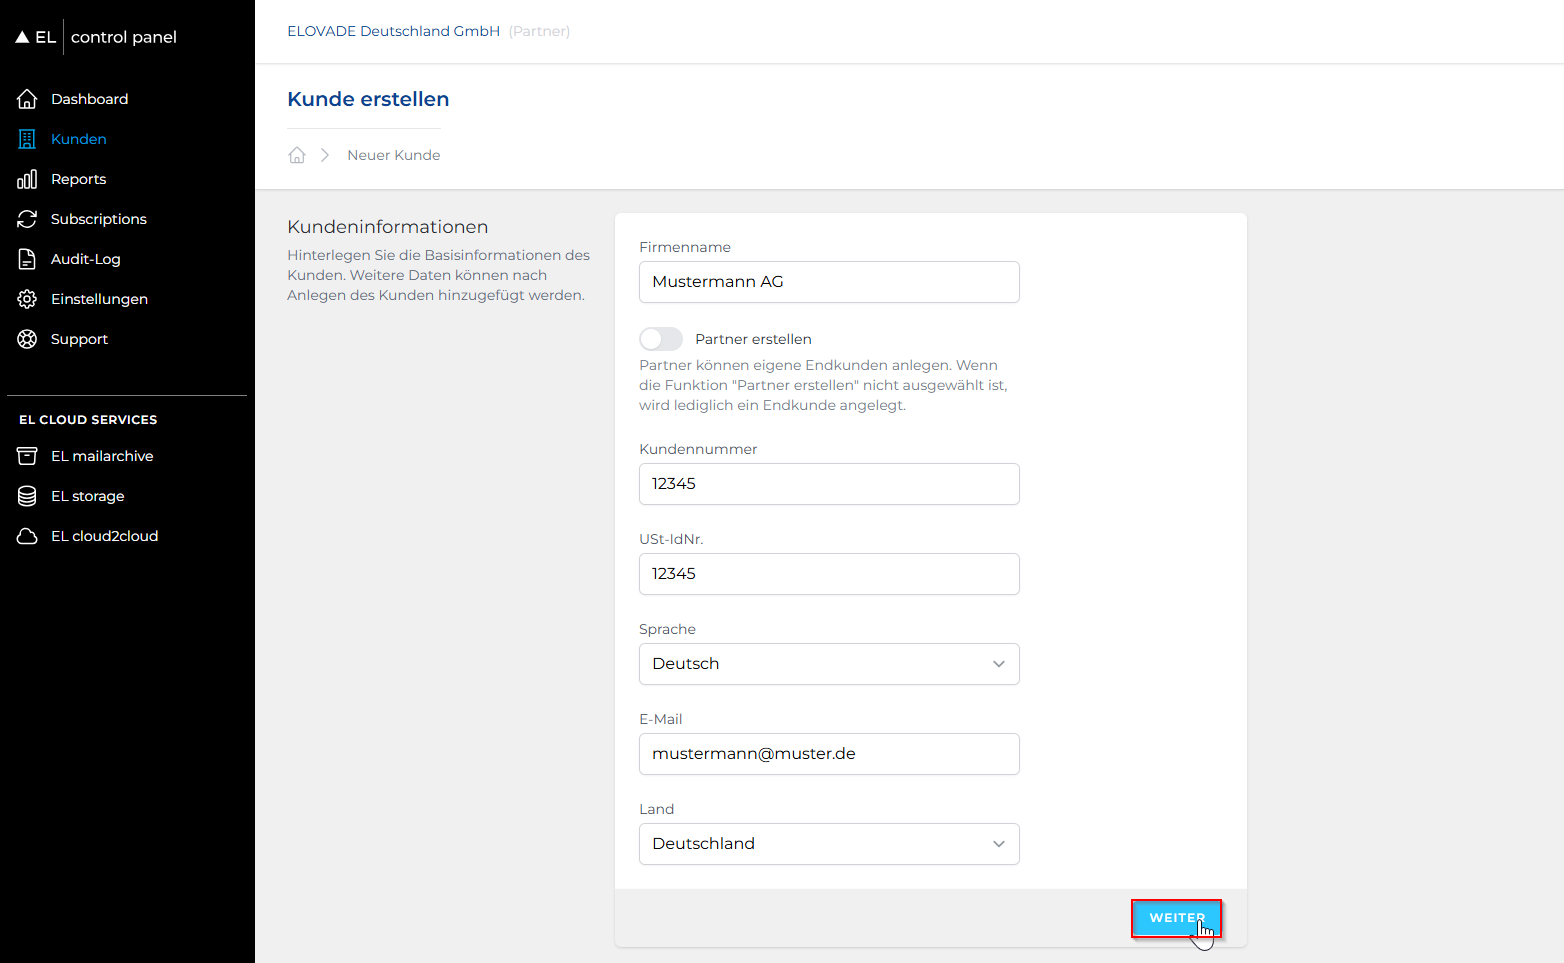Click into the Firmenname input field
This screenshot has width=1564, height=963.
(x=829, y=282)
